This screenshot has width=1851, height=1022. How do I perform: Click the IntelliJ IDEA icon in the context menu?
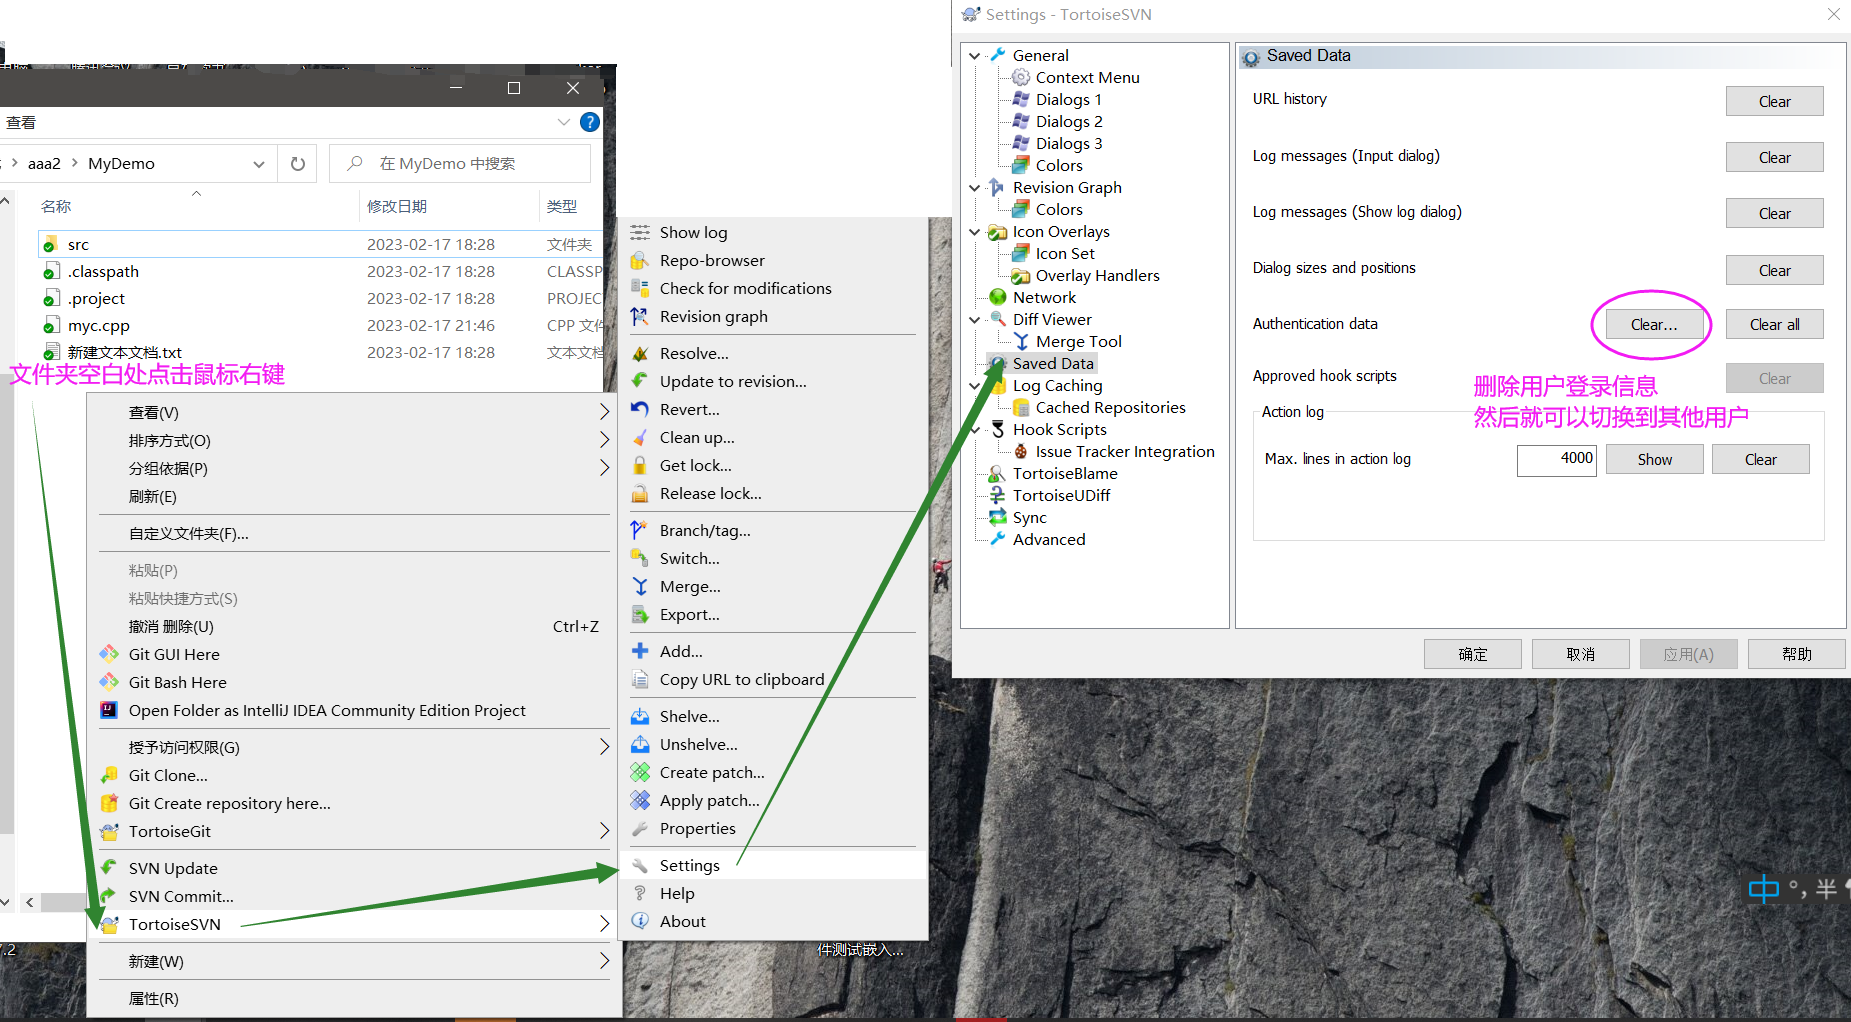coord(109,710)
